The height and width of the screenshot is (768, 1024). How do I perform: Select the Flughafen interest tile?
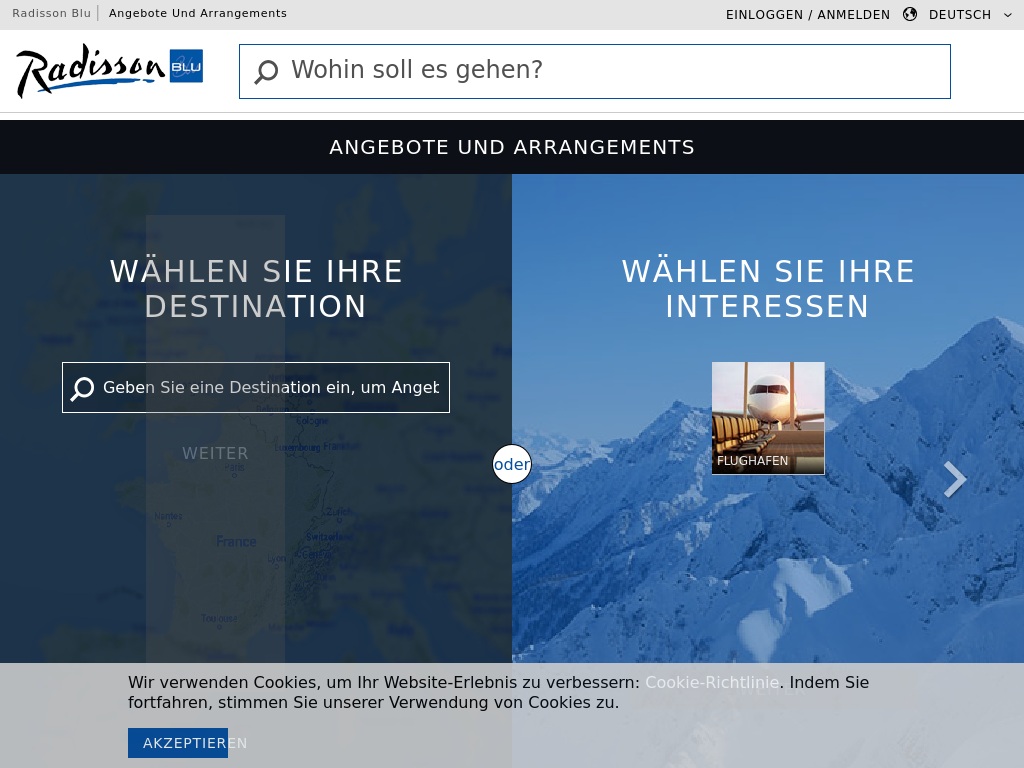pos(768,418)
